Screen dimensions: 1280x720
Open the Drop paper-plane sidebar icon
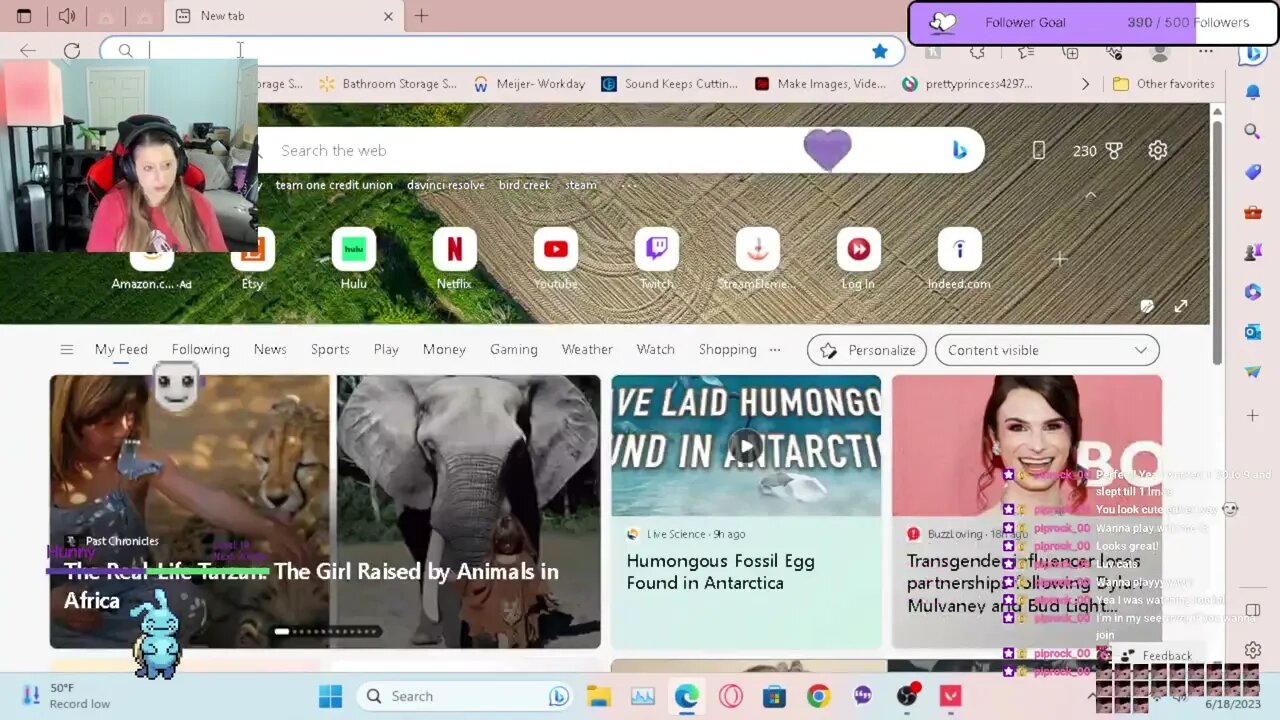coord(1252,371)
